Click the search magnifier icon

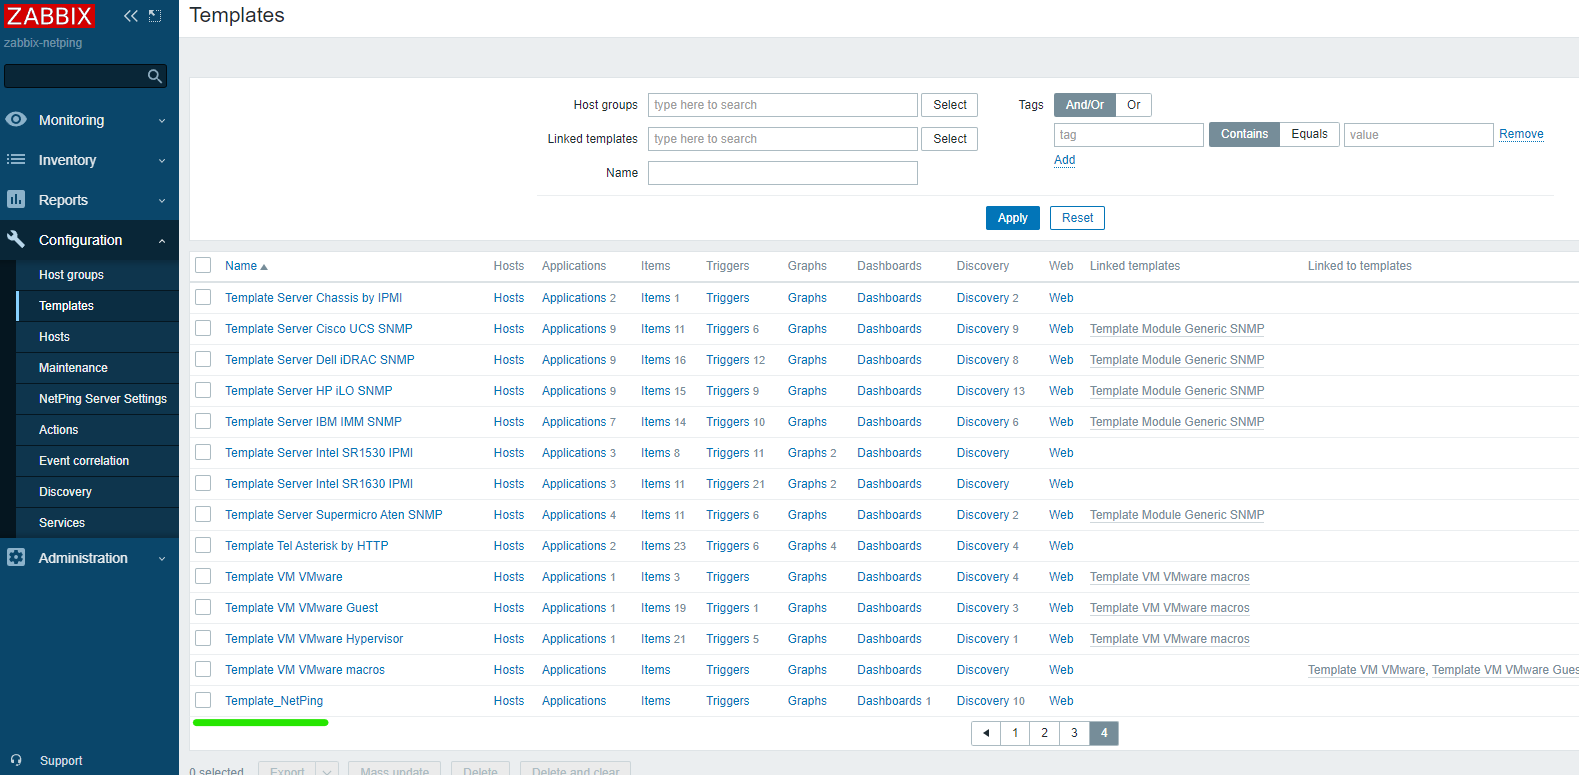[x=154, y=76]
